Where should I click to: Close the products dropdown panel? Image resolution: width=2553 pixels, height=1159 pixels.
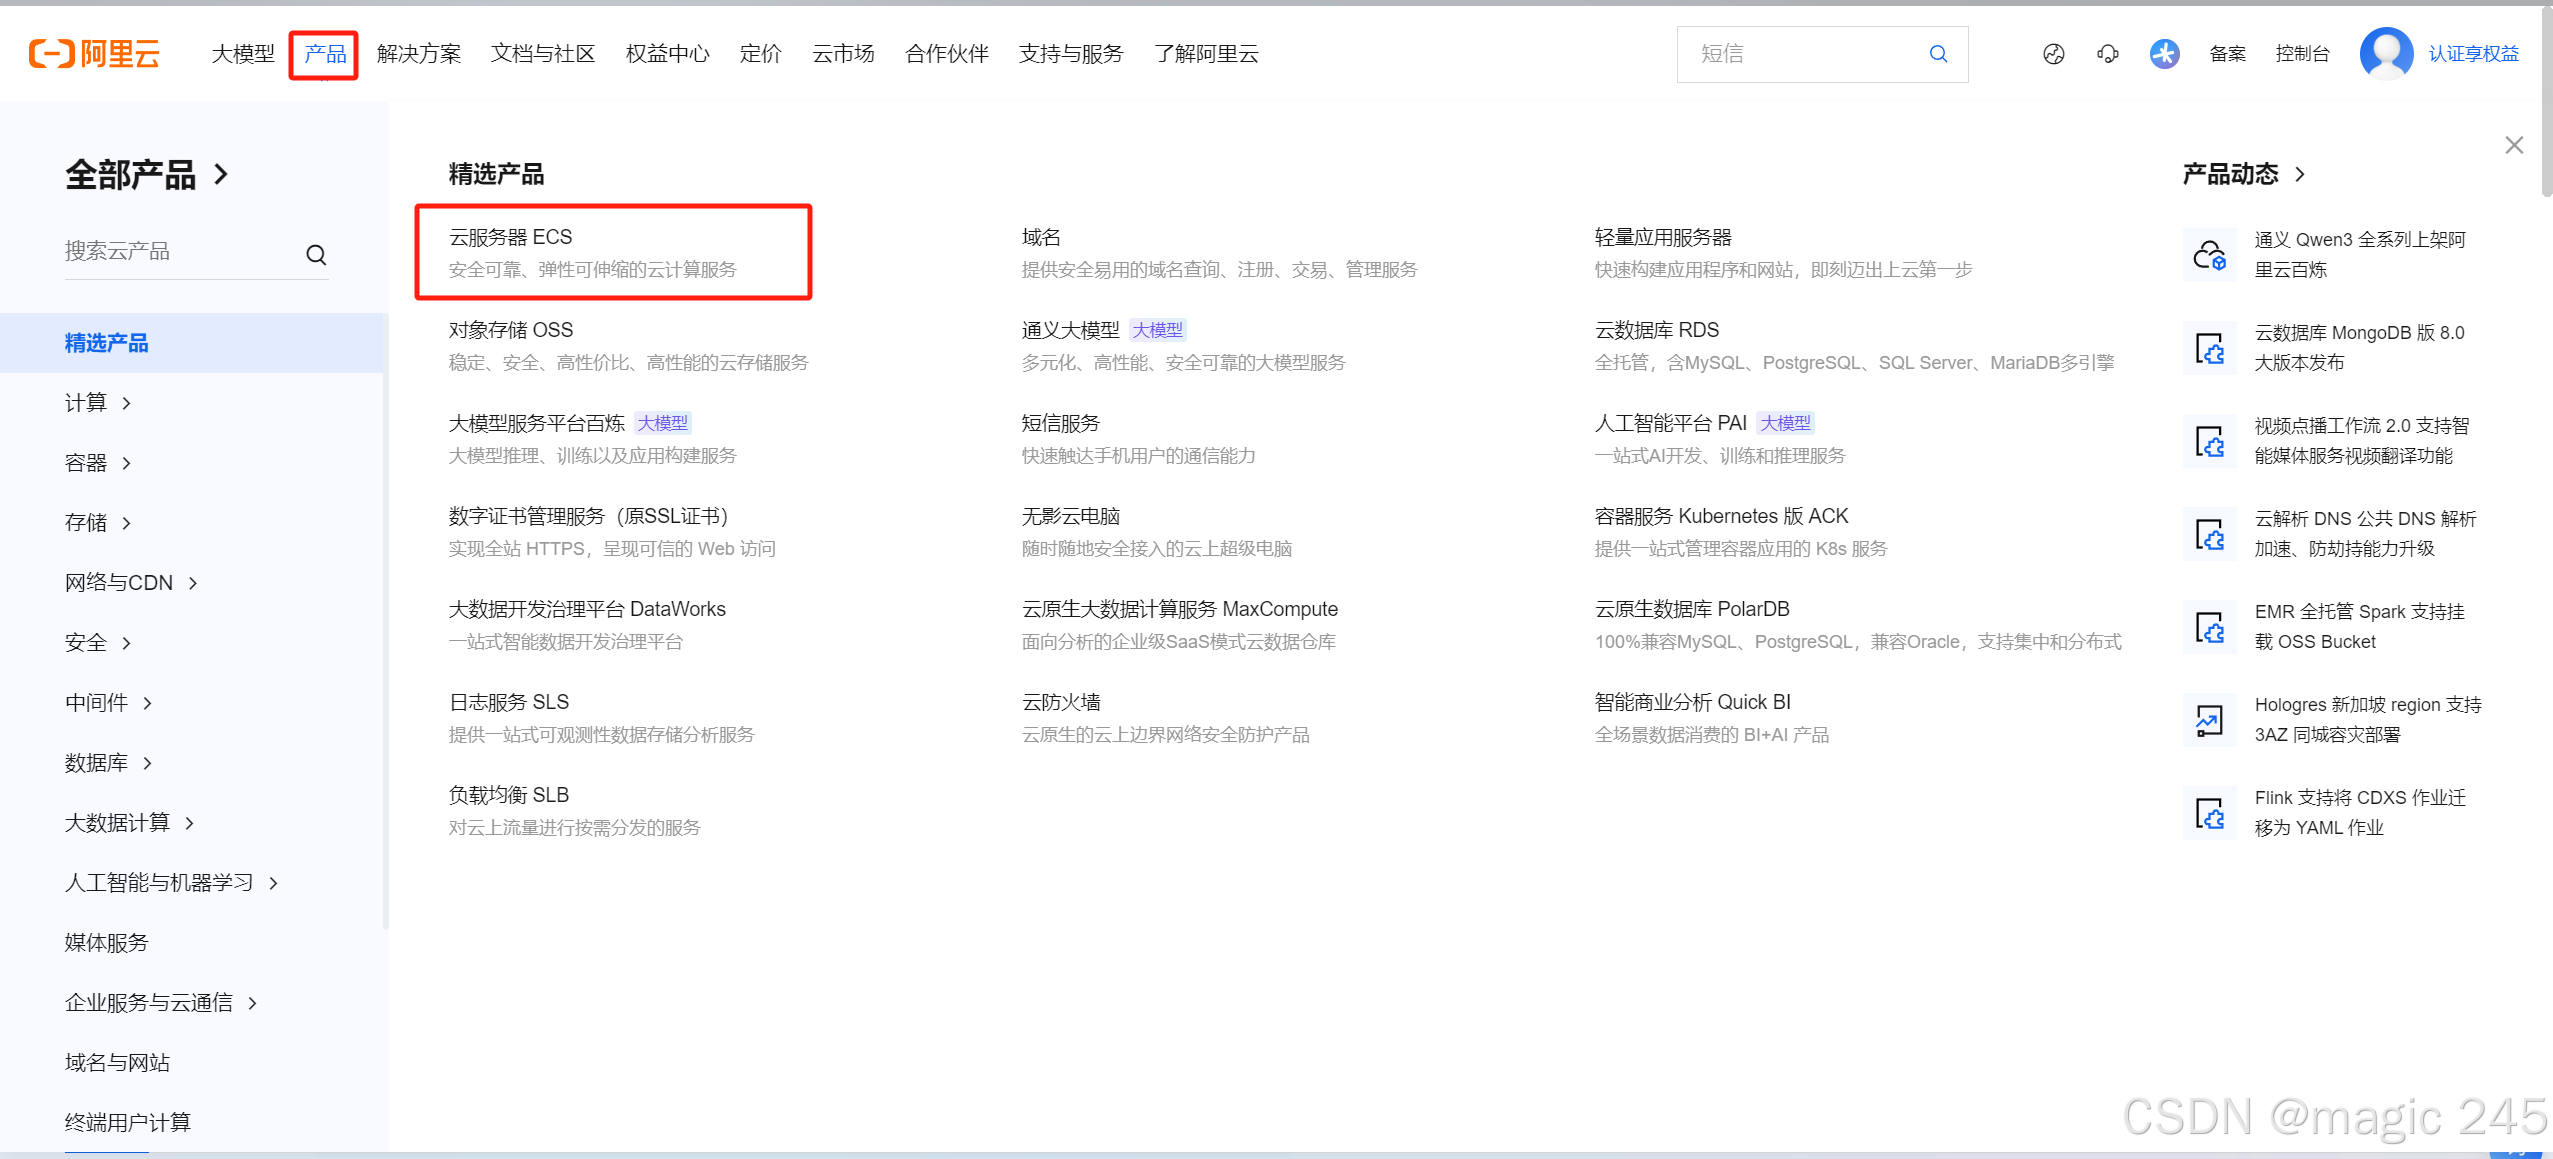tap(2513, 145)
